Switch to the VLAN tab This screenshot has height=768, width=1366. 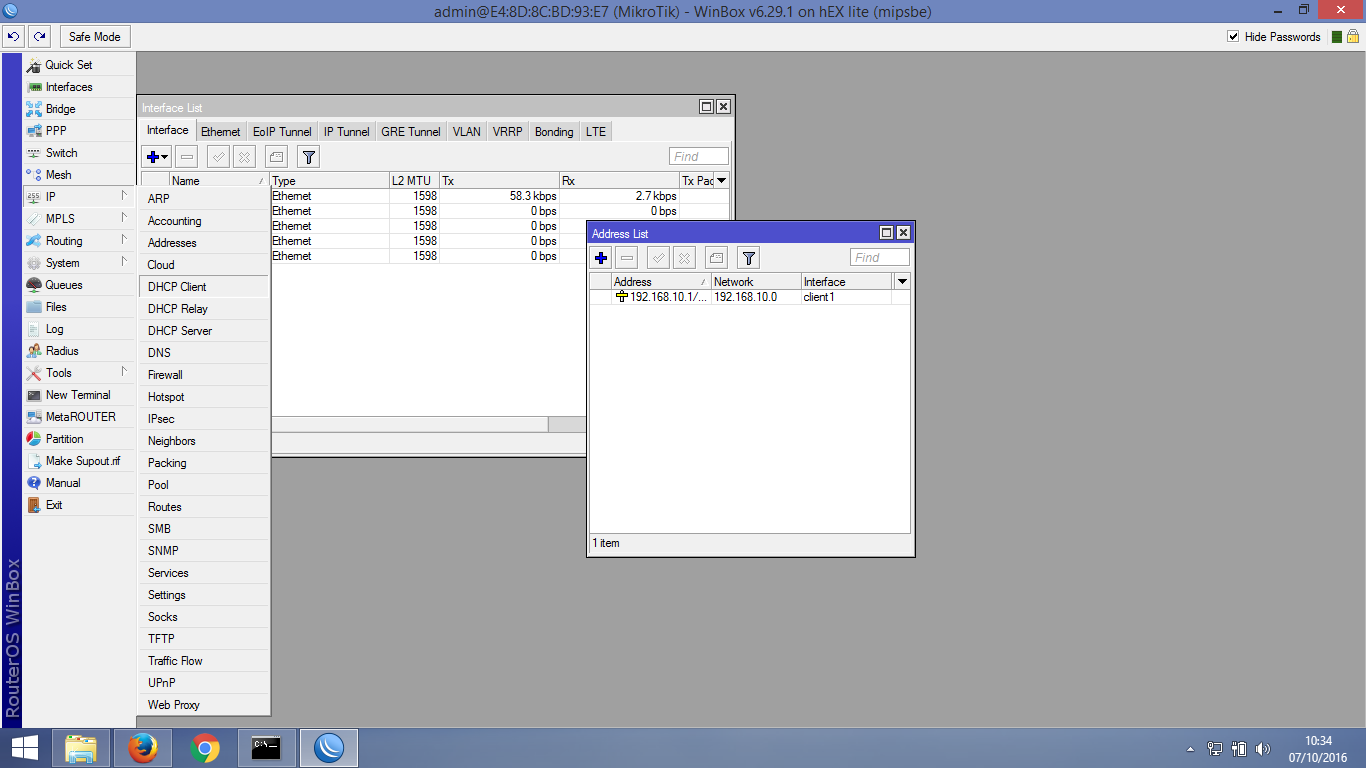click(x=466, y=132)
